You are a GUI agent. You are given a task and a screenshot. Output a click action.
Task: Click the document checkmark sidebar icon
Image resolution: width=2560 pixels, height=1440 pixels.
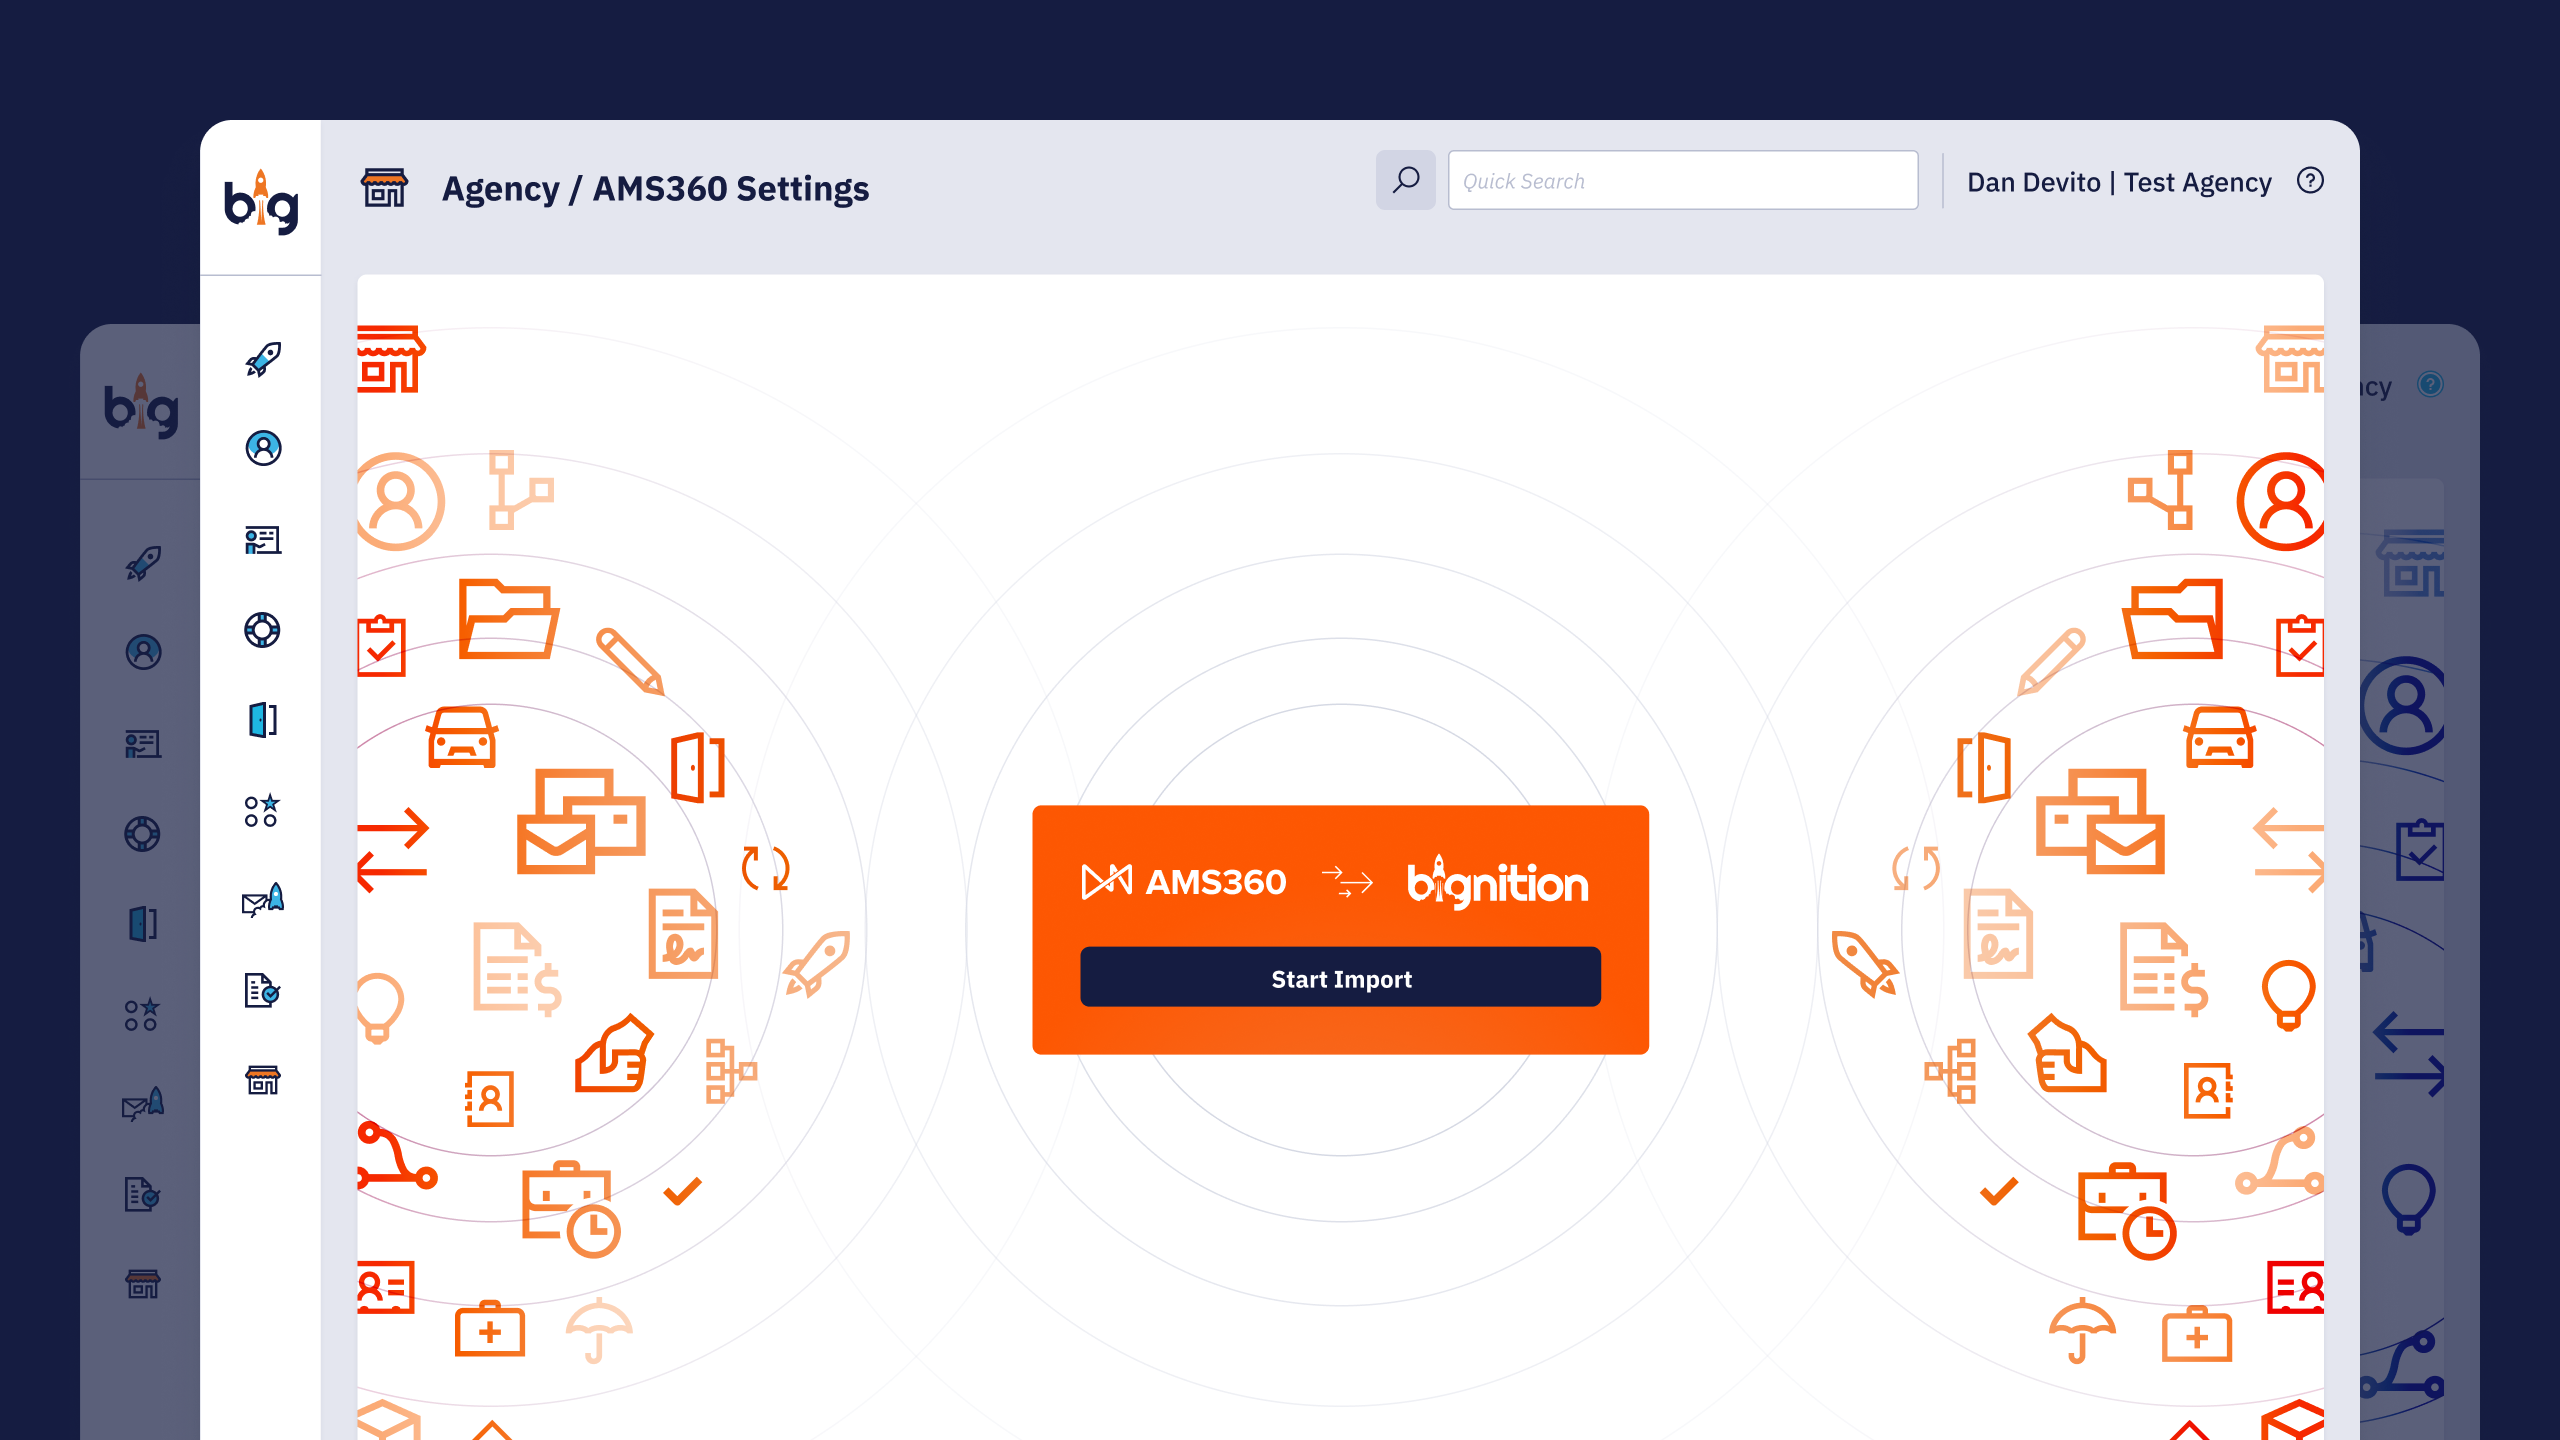pos(263,990)
